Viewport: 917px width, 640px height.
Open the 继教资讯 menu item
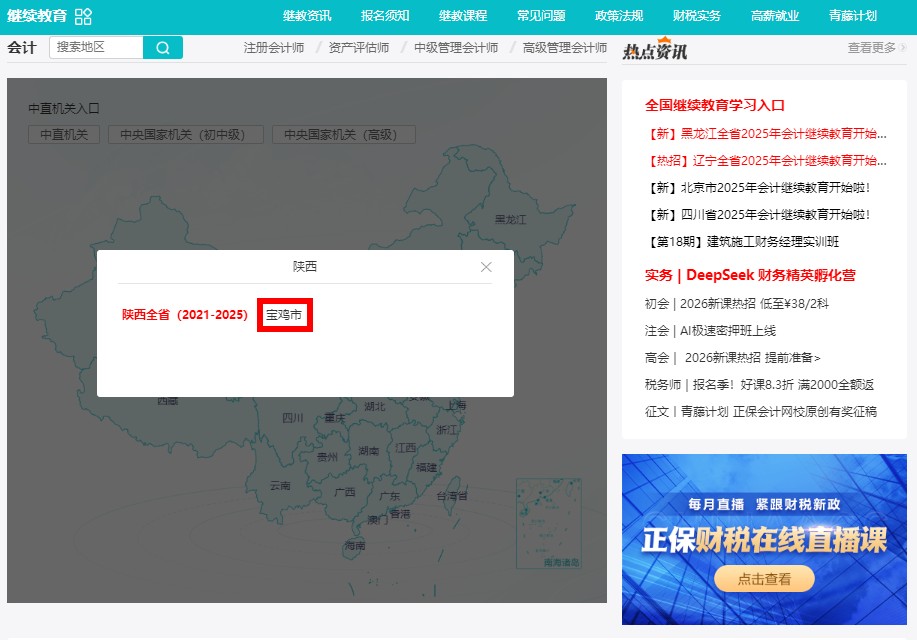[307, 16]
